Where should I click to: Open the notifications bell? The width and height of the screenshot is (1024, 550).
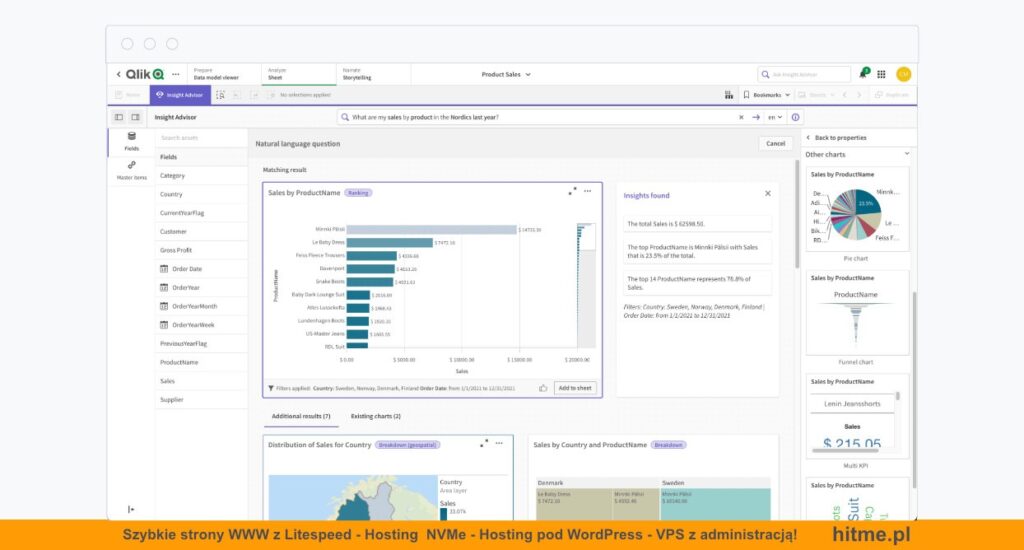(x=863, y=74)
